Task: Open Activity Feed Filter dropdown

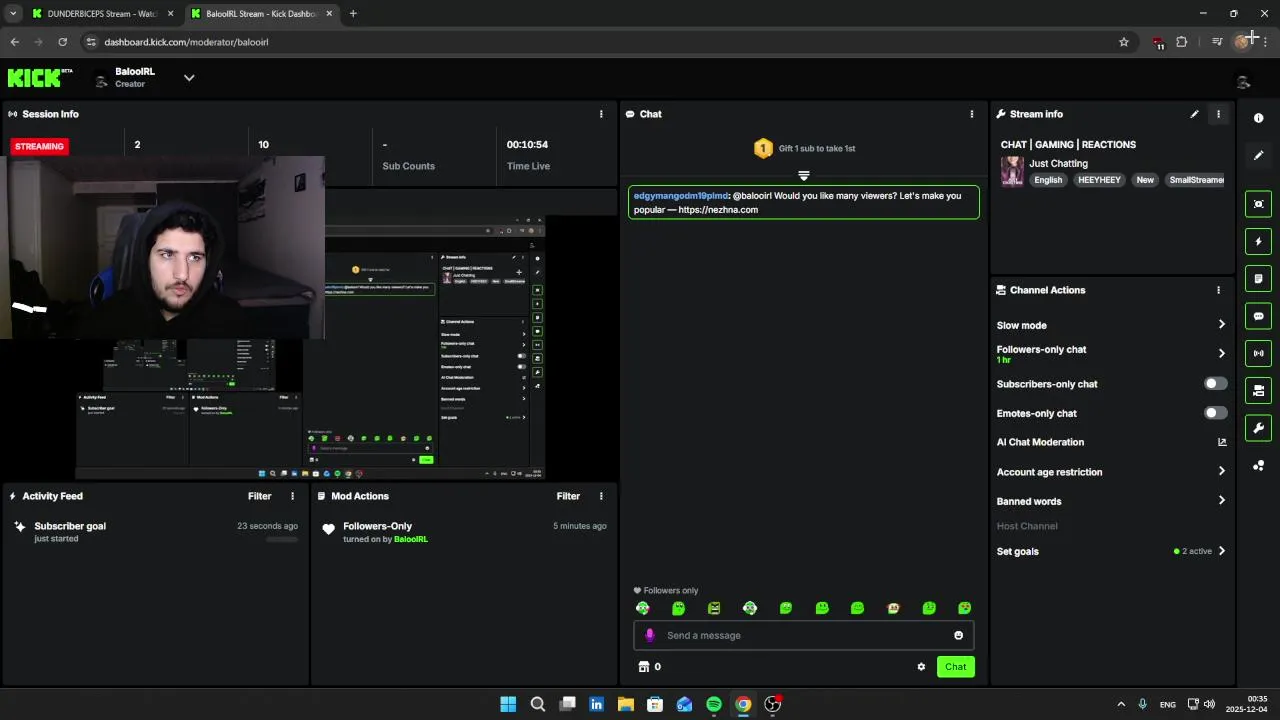Action: (260, 496)
